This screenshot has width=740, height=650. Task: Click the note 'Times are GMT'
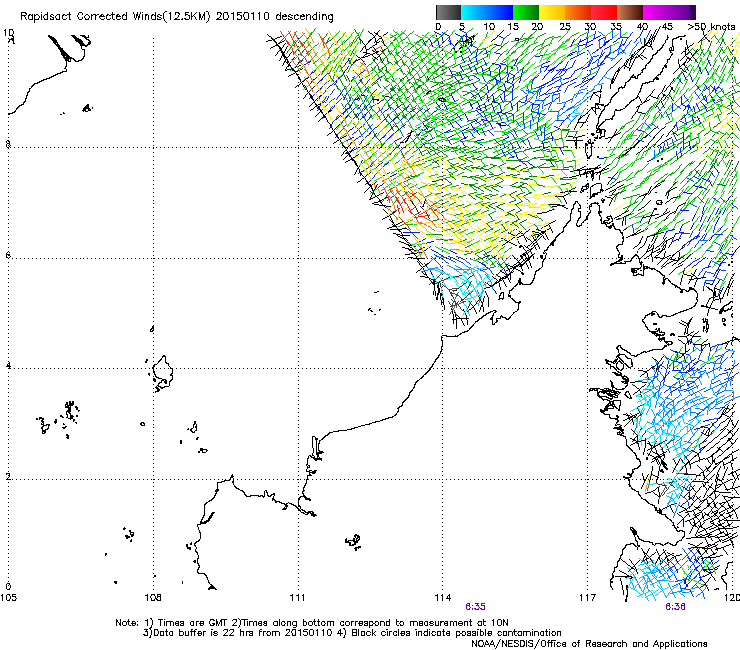click(x=193, y=623)
